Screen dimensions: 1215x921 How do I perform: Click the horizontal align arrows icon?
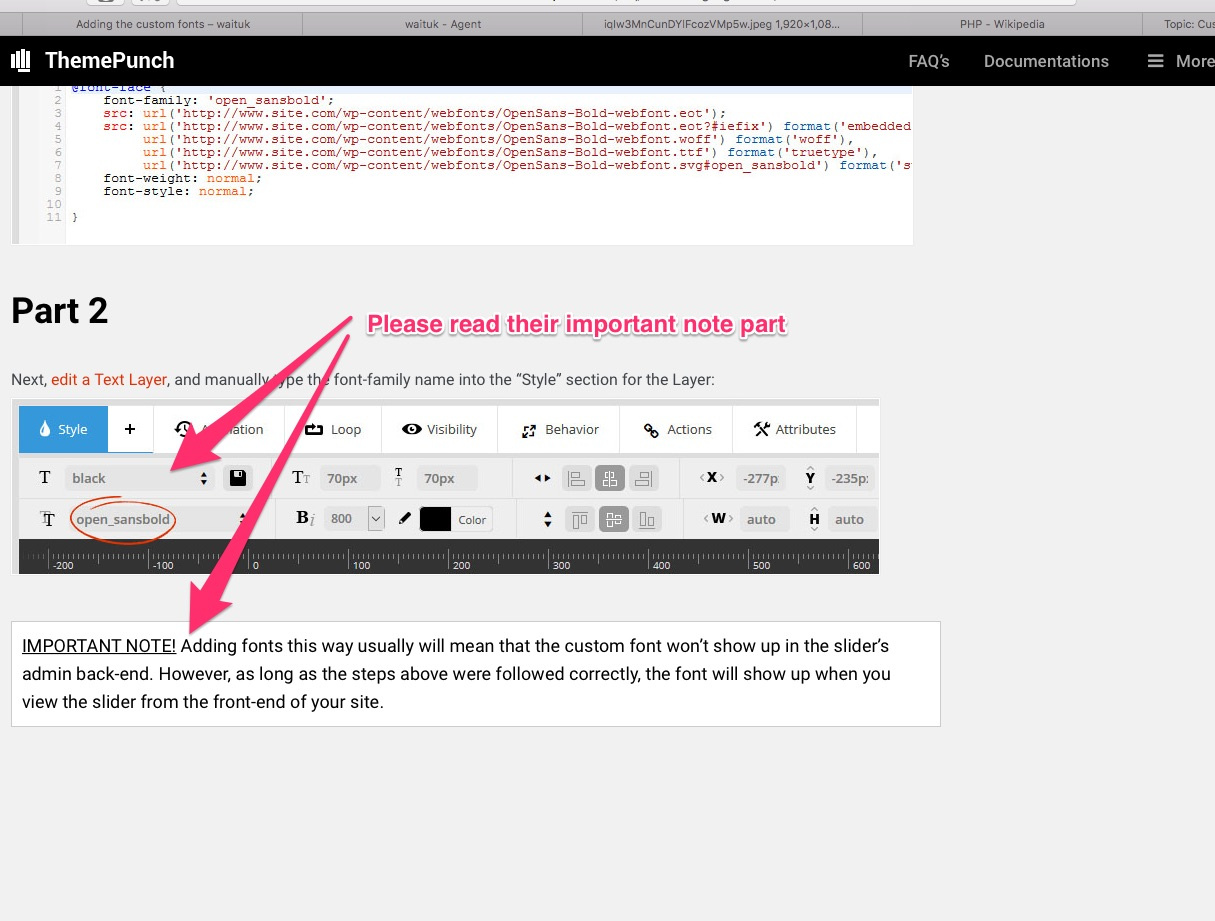point(542,478)
